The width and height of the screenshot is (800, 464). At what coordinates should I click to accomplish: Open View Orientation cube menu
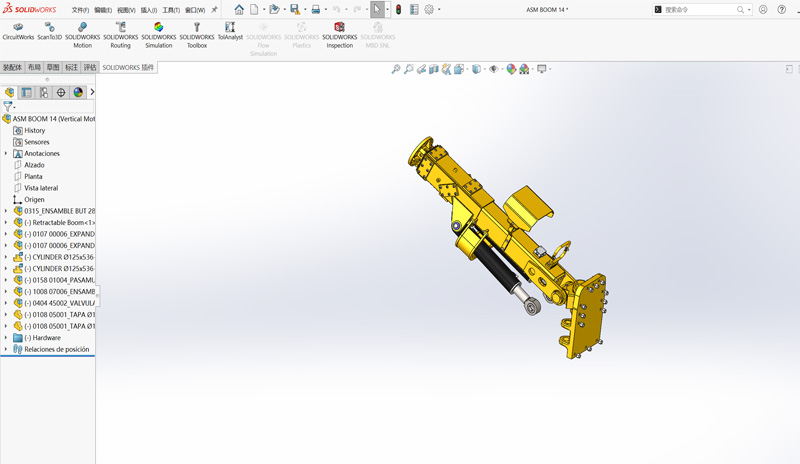[459, 69]
